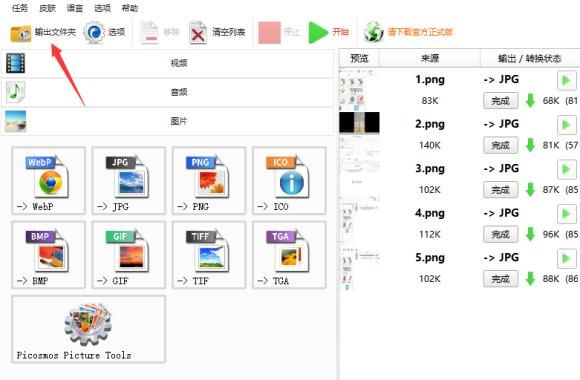The width and height of the screenshot is (580, 380).
Task: Click the green down arrow for 5.png
Action: pos(530,278)
